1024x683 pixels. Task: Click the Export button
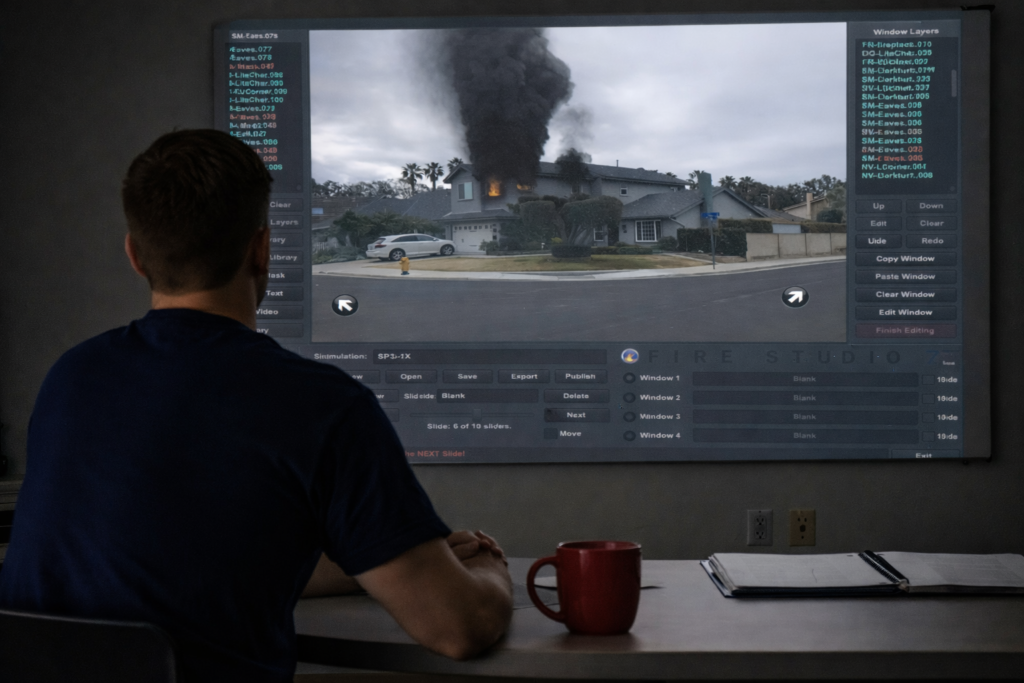click(x=524, y=377)
